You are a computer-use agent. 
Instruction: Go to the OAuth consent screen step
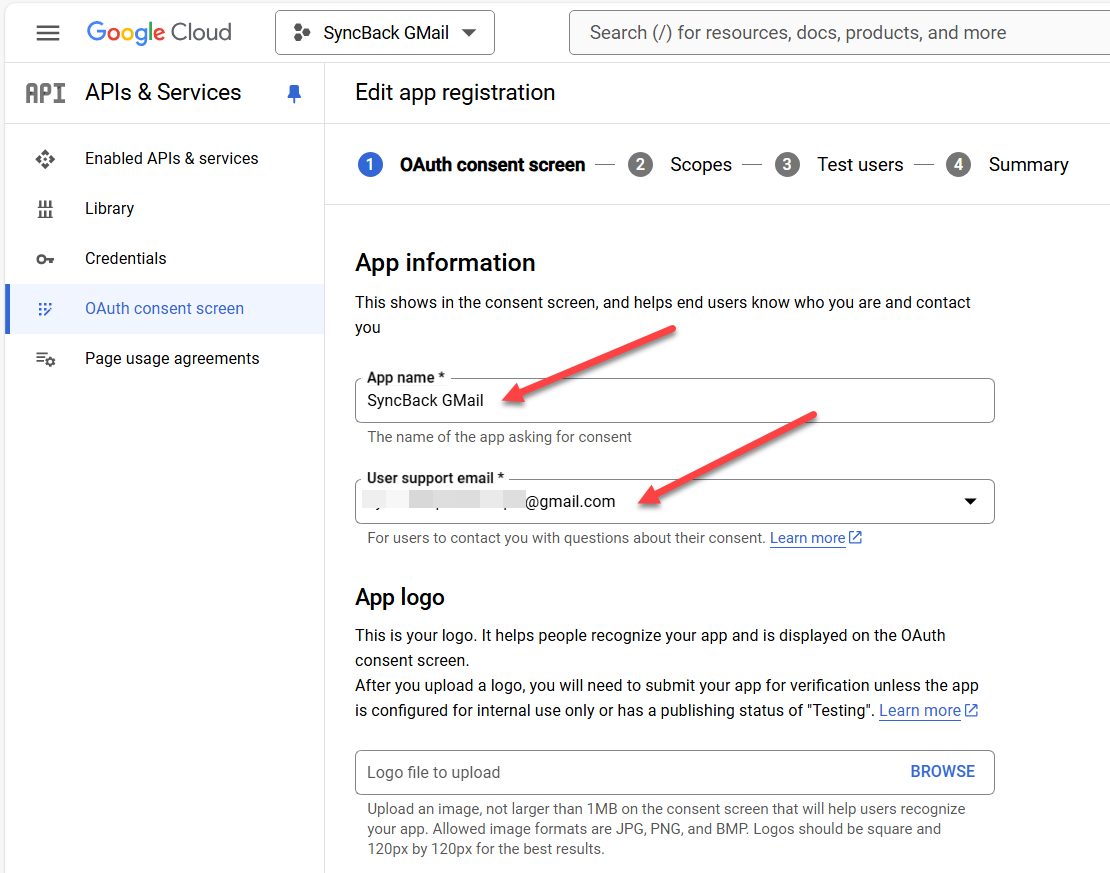click(492, 164)
